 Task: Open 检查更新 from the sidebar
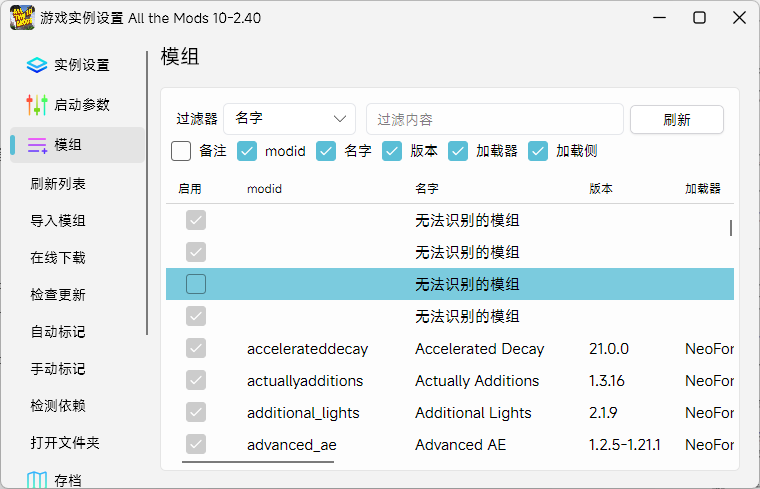[x=58, y=295]
